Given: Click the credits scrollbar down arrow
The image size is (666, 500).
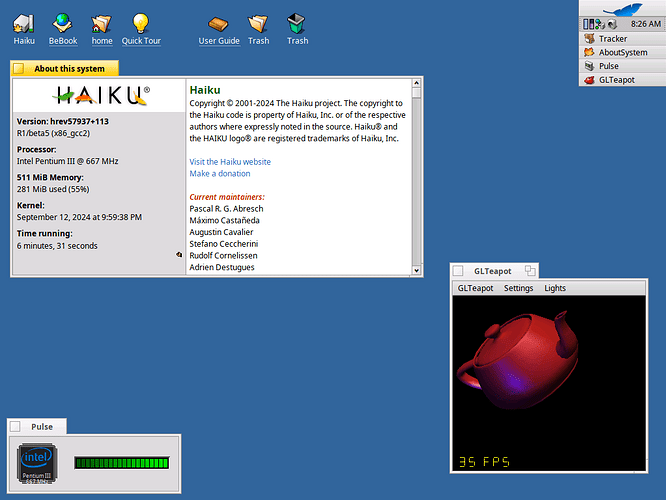Looking at the screenshot, I should pos(416,270).
